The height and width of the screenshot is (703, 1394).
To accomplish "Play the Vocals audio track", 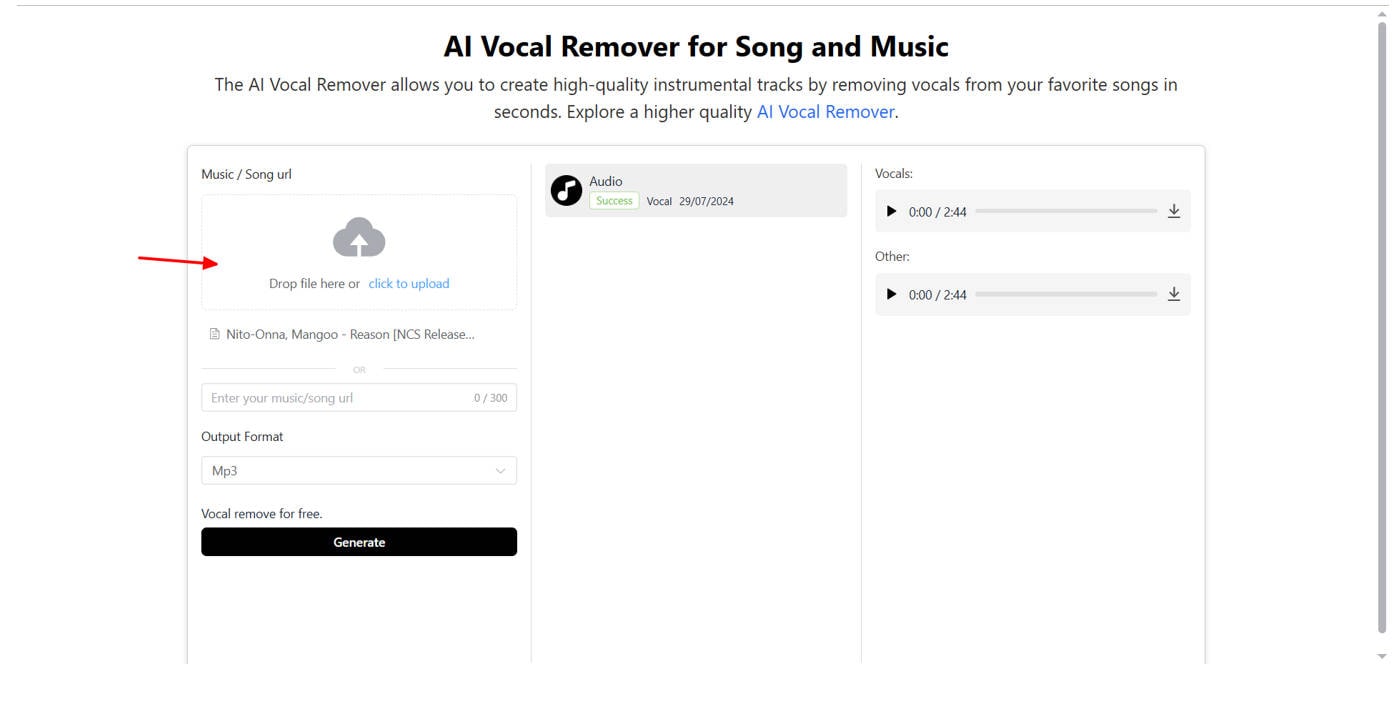I will [892, 211].
